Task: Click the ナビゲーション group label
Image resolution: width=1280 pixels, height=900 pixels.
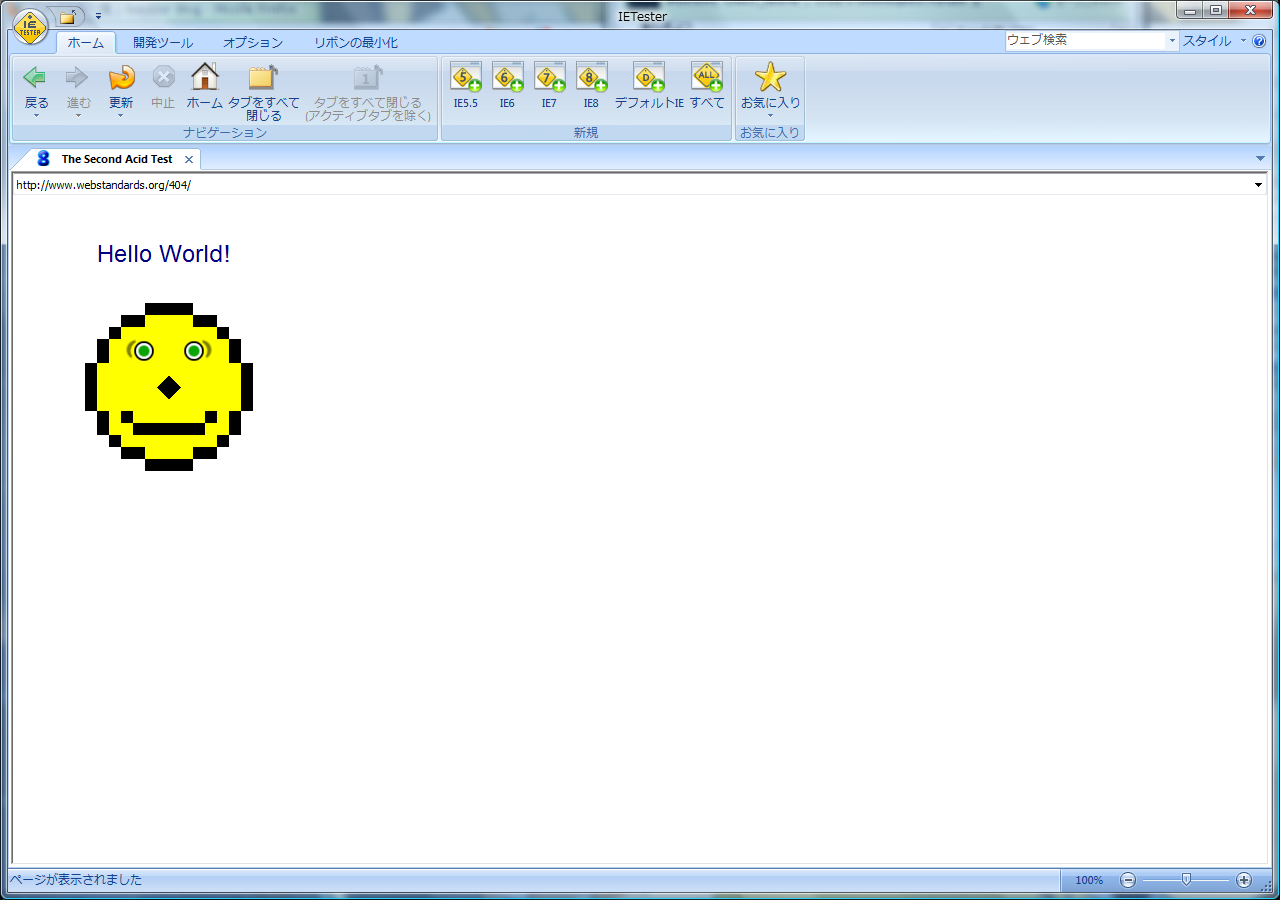Action: click(x=225, y=132)
